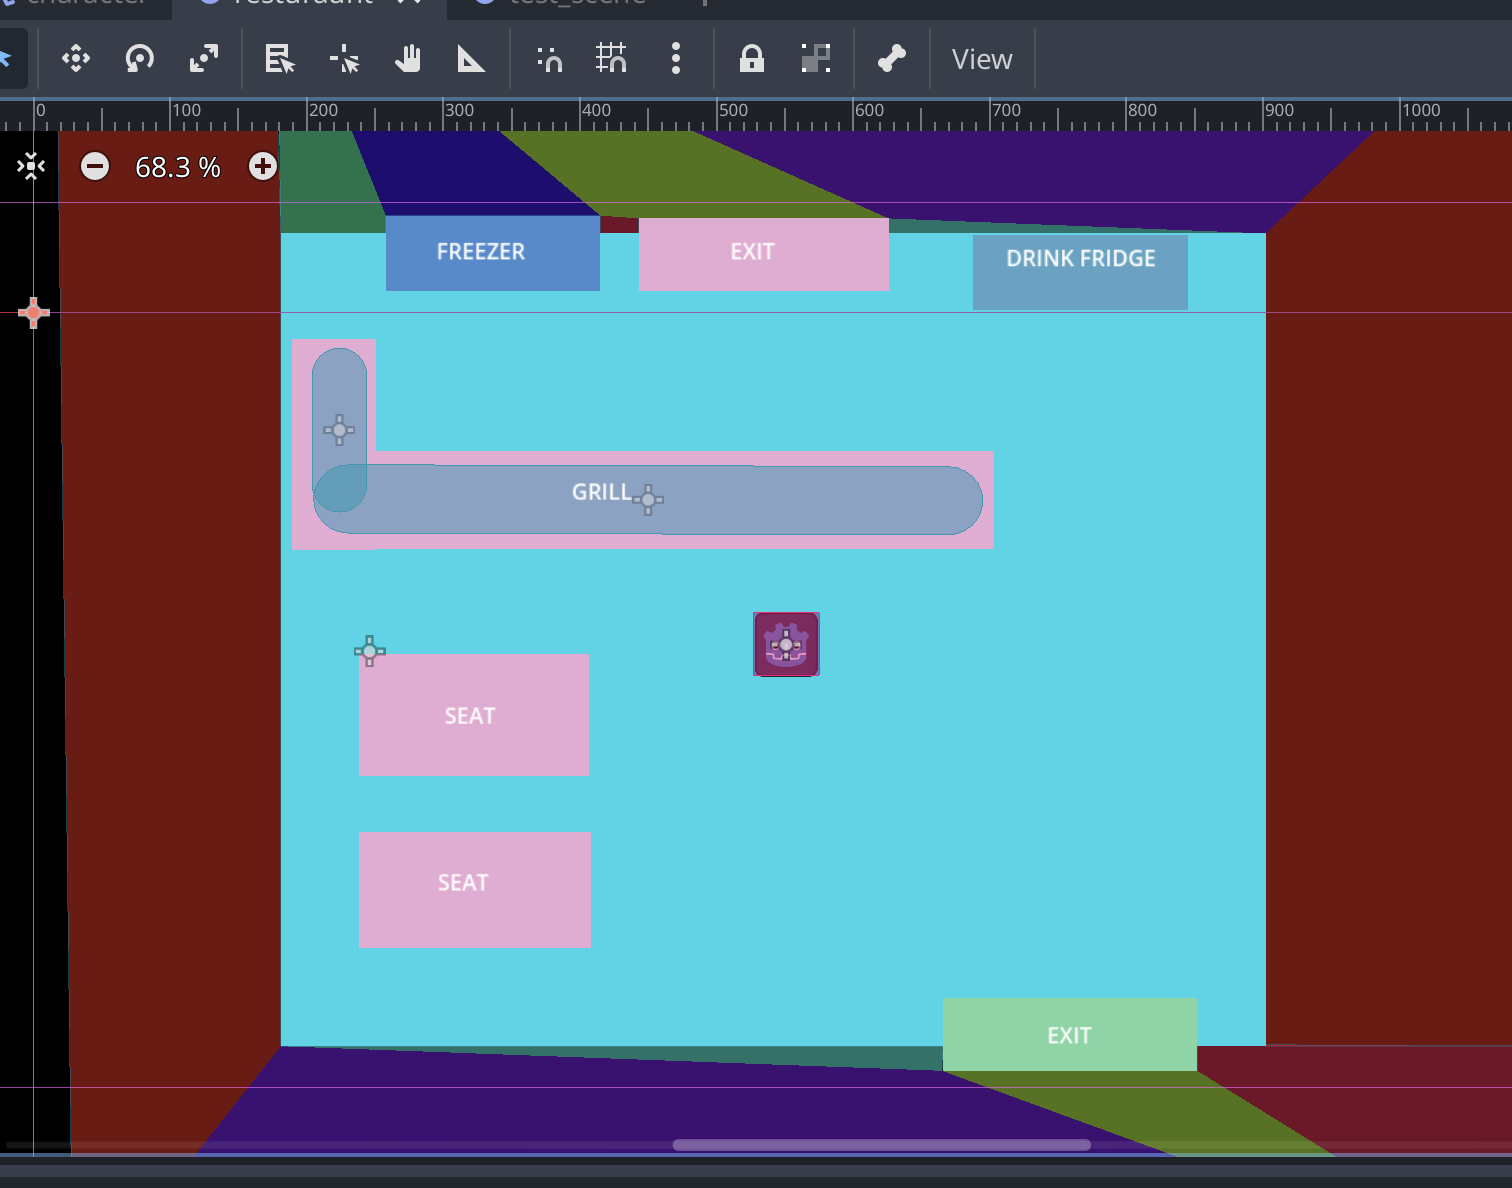Open the View menu

tap(982, 59)
